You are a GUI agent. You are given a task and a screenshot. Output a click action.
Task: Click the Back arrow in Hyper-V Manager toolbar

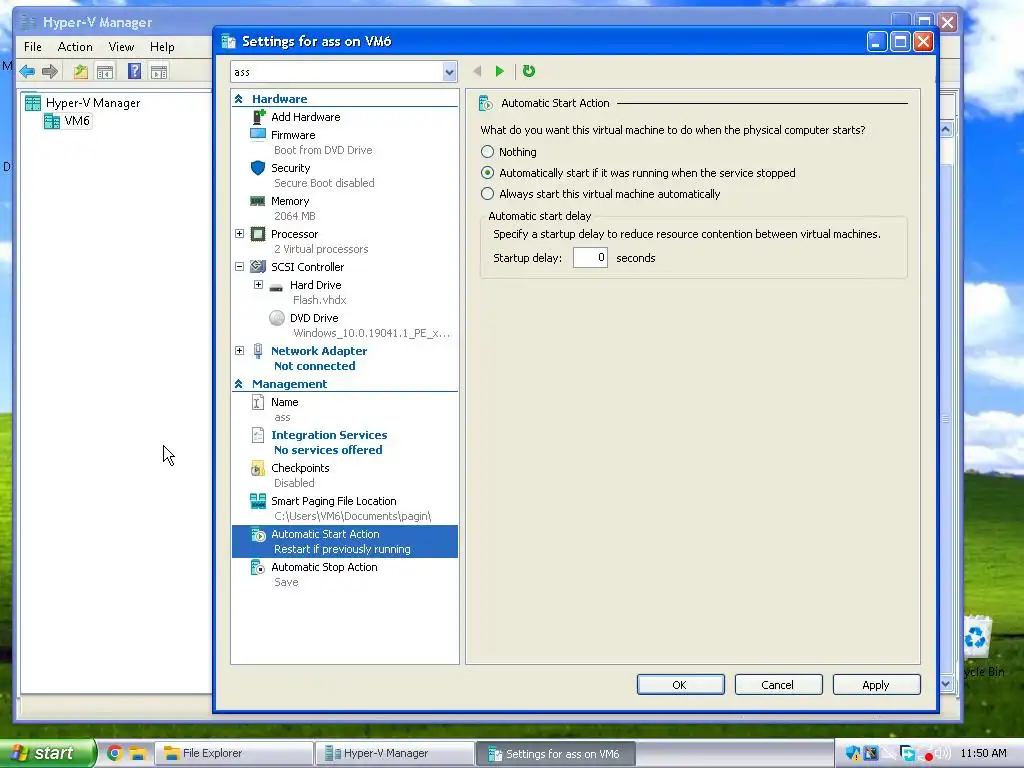tap(27, 71)
